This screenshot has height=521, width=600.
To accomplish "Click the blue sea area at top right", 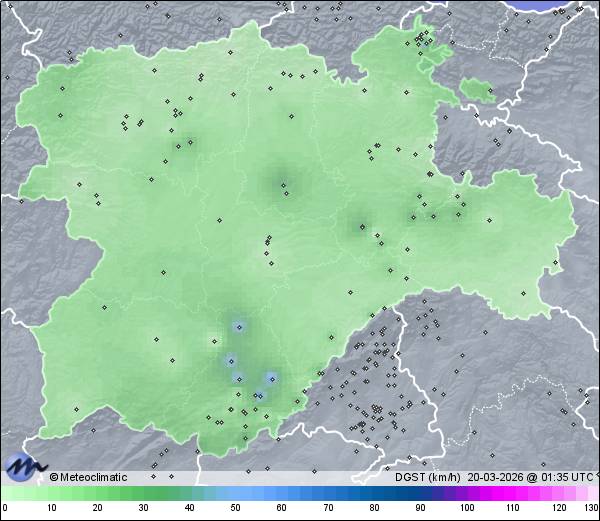I will 560,5.
